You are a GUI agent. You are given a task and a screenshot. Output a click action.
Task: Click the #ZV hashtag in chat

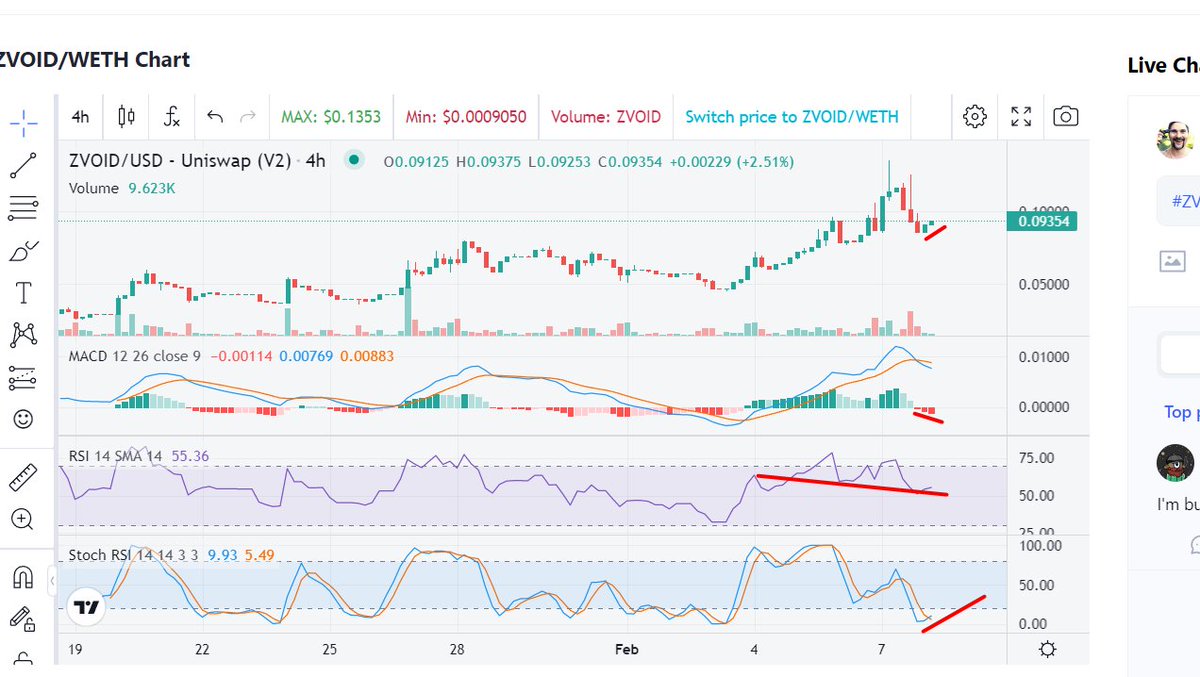(x=1185, y=201)
